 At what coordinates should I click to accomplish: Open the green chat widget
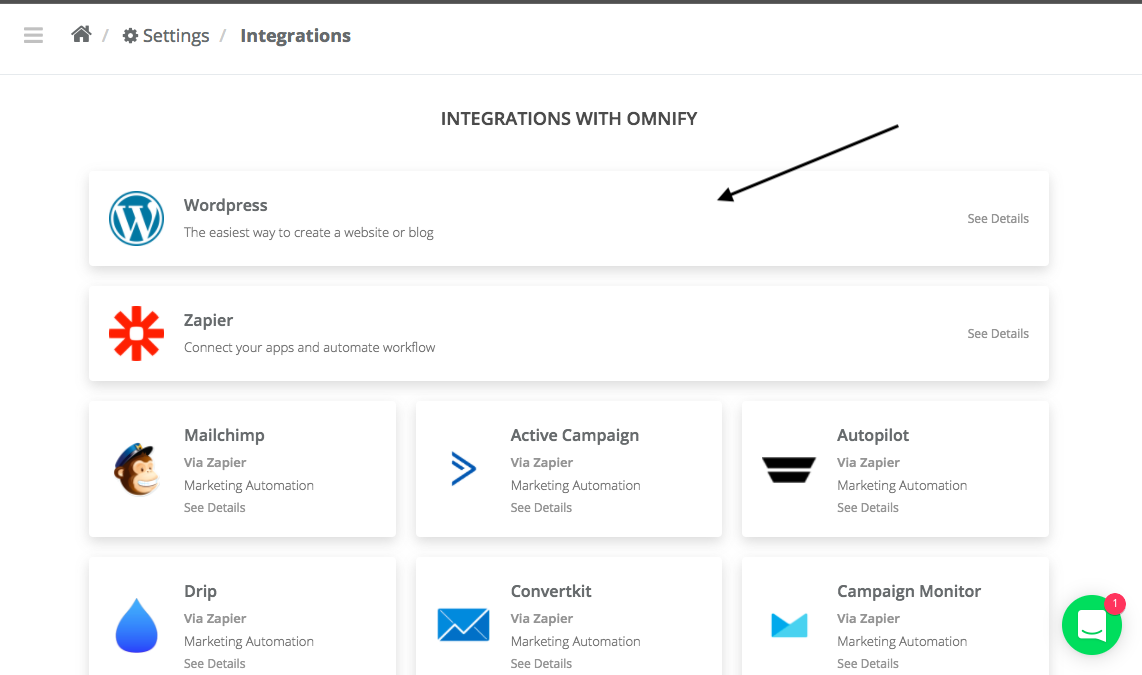pyautogui.click(x=1092, y=625)
